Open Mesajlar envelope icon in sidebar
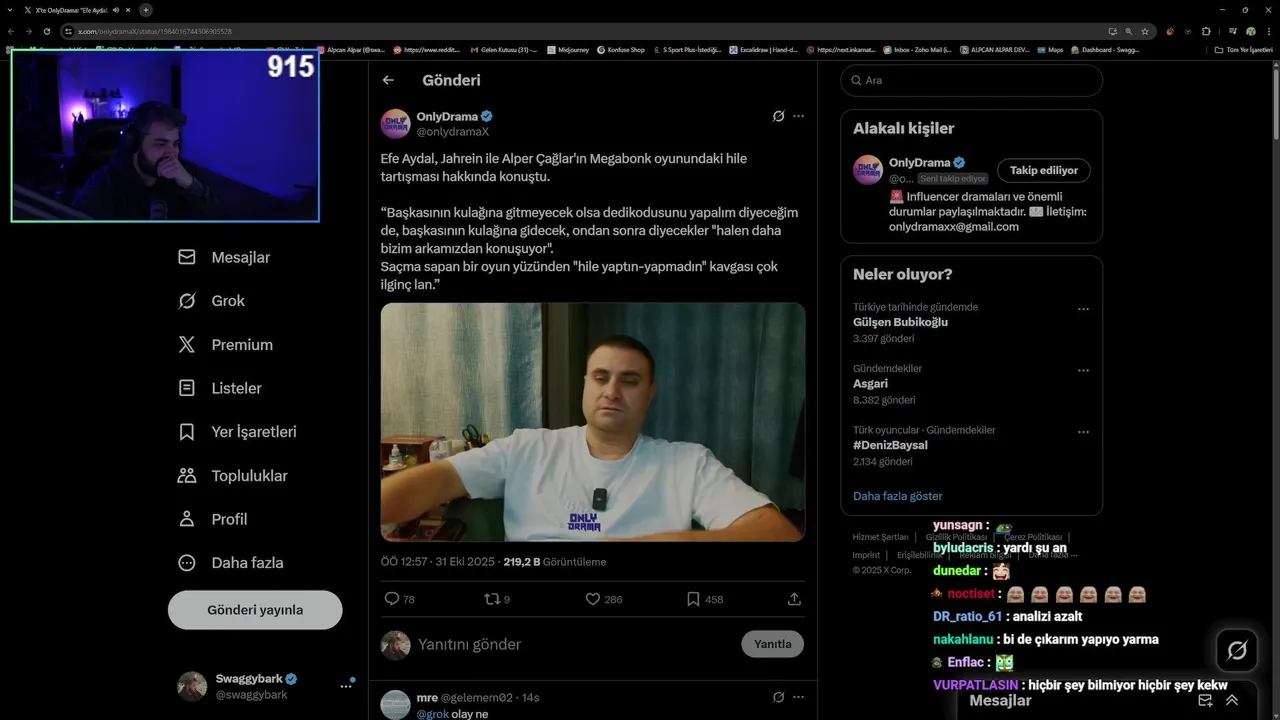Image resolution: width=1280 pixels, height=720 pixels. click(187, 257)
